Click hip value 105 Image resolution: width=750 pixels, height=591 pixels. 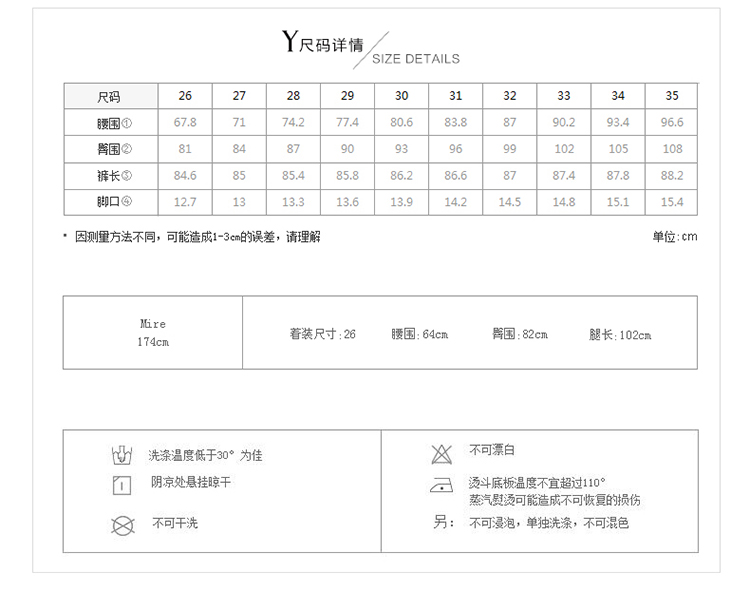(x=618, y=149)
